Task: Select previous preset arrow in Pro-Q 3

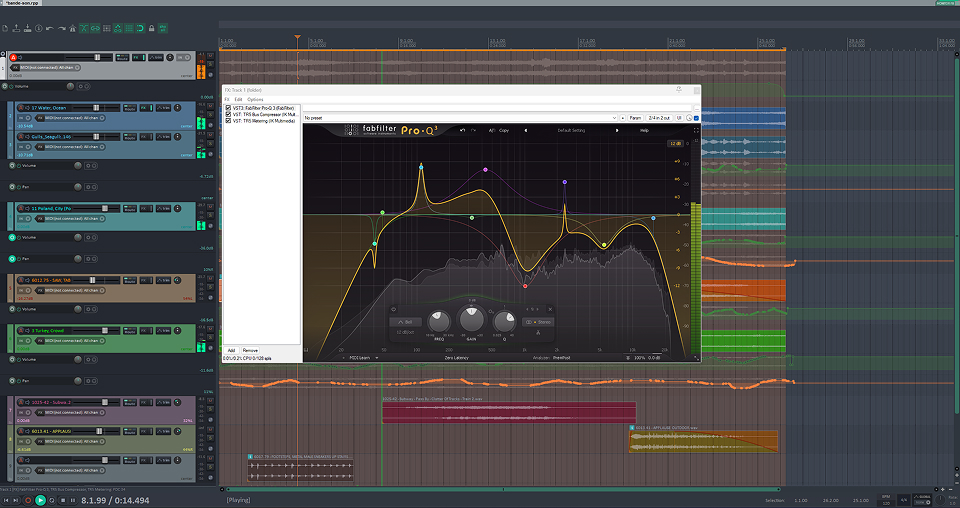Action: (x=525, y=130)
